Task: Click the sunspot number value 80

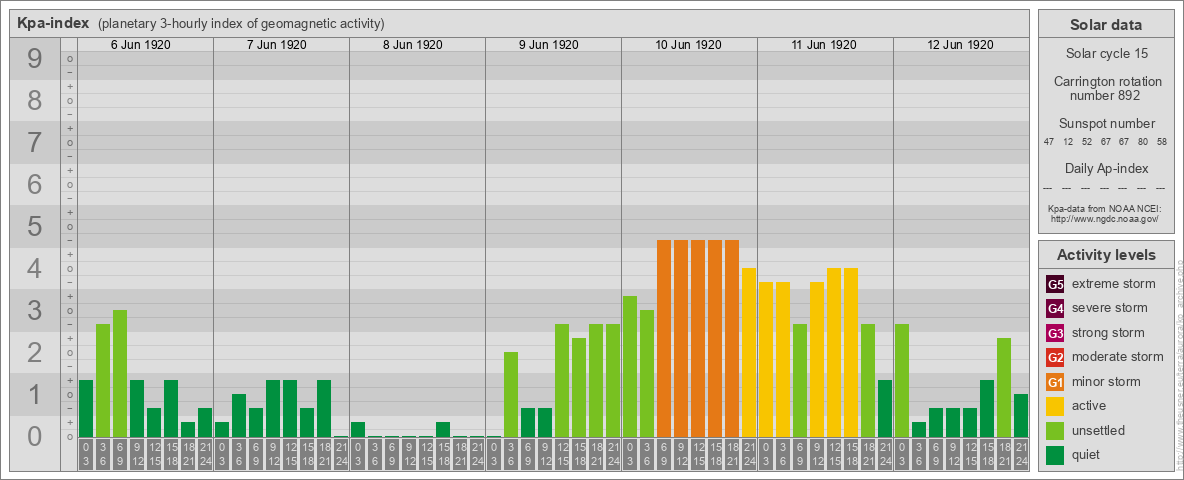Action: pos(1143,142)
